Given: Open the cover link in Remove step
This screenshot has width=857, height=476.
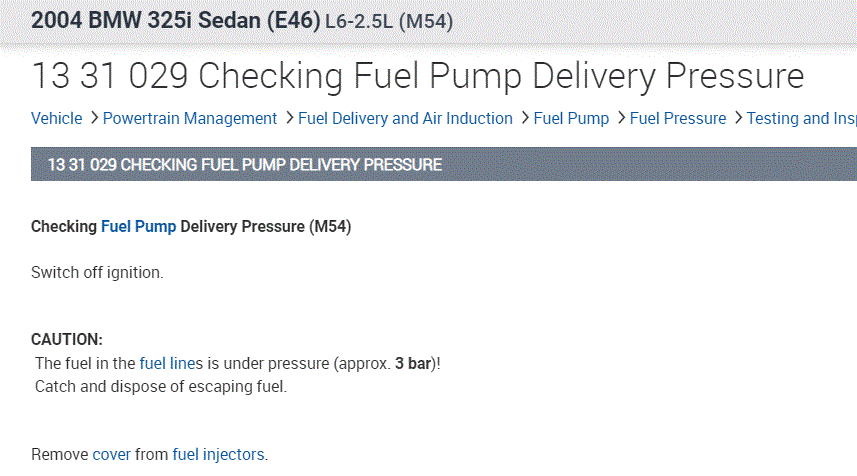Looking at the screenshot, I should pyautogui.click(x=111, y=454).
